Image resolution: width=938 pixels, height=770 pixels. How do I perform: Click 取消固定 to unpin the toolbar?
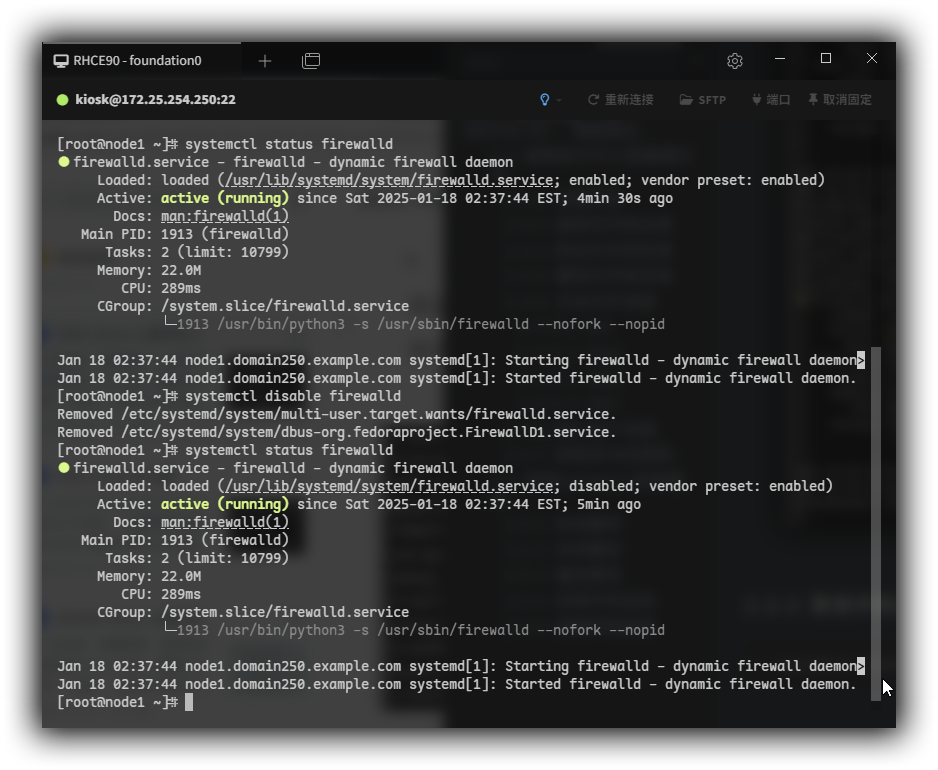840,100
